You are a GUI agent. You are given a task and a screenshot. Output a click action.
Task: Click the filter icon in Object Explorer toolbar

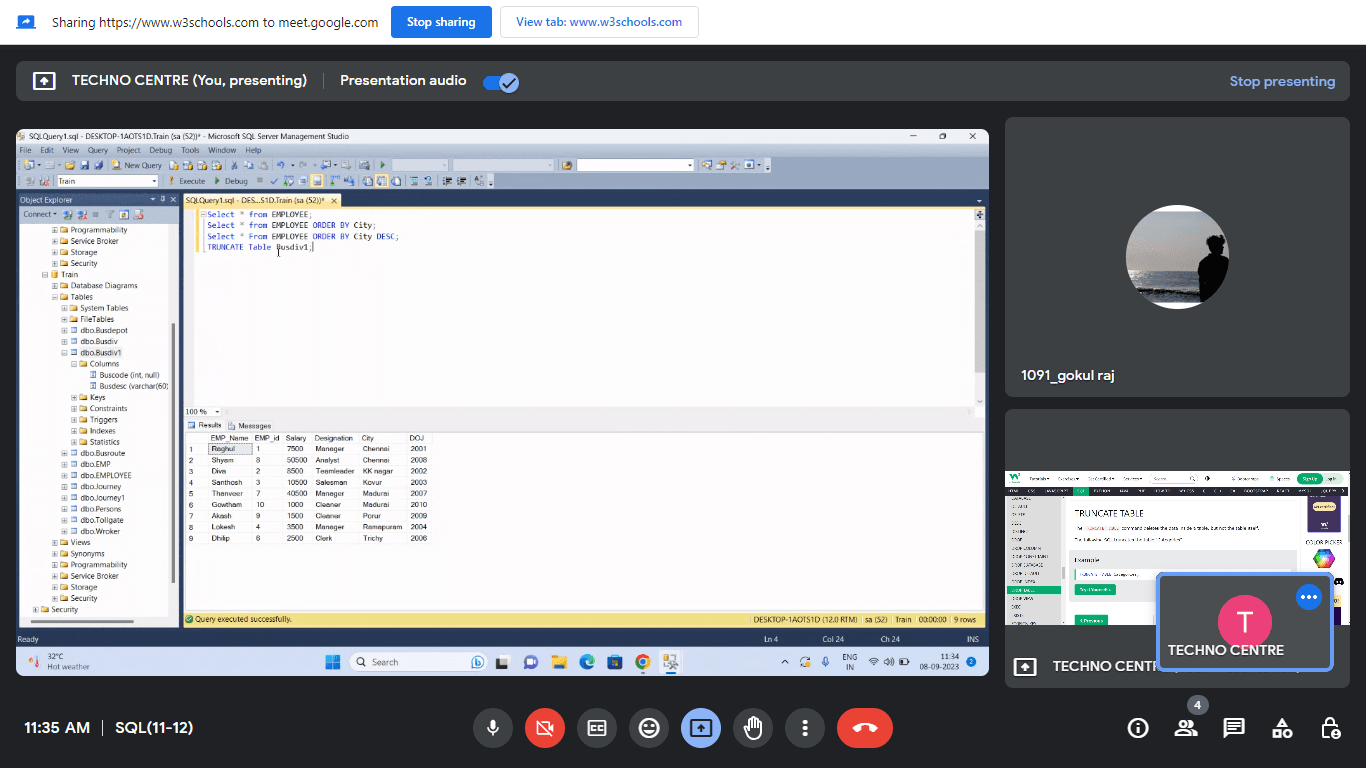(x=110, y=214)
